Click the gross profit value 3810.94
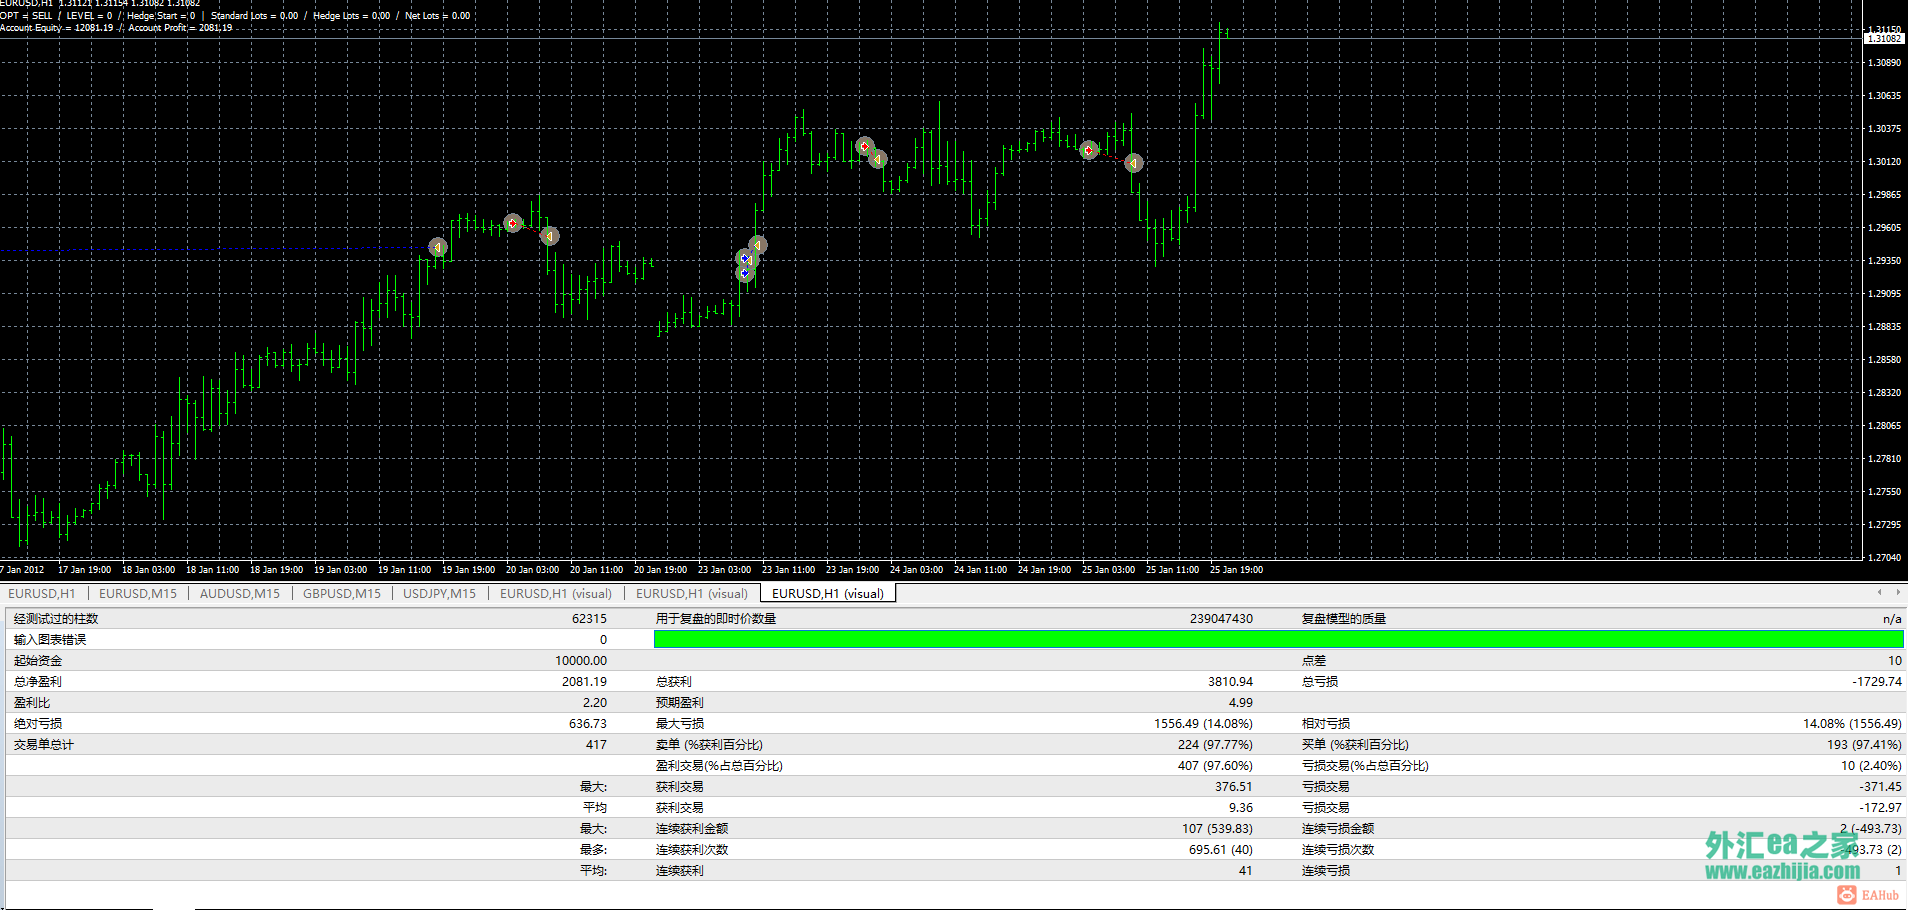The height and width of the screenshot is (910, 1908). coord(1230,682)
